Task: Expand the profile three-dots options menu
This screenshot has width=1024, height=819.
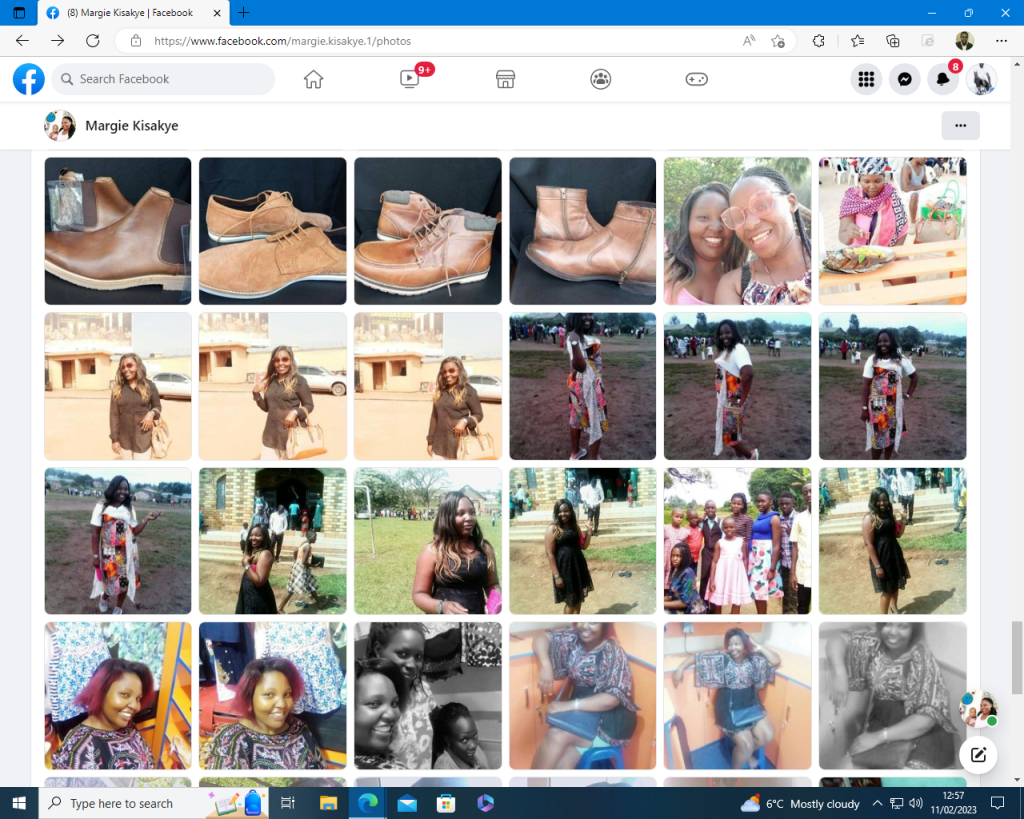Action: [x=960, y=126]
